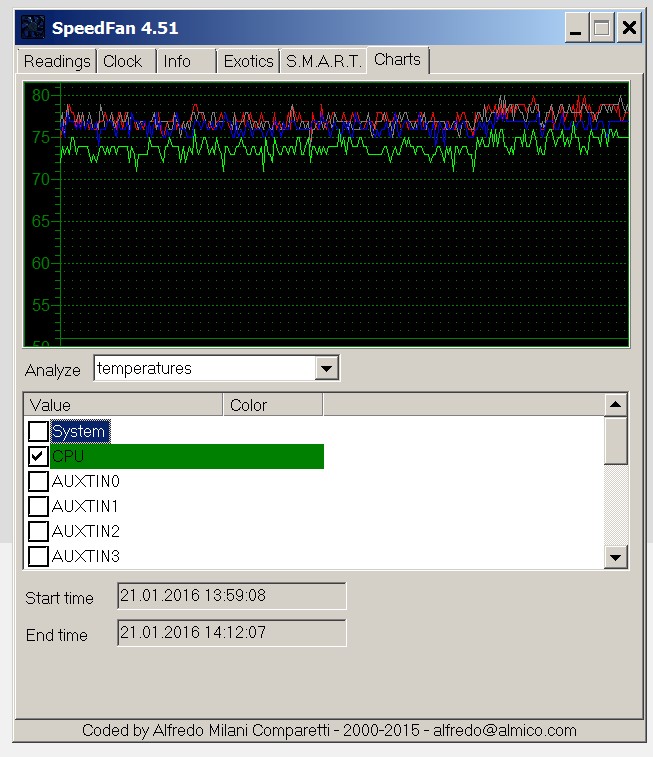Open the S.M.A.R.T. tab

click(323, 61)
